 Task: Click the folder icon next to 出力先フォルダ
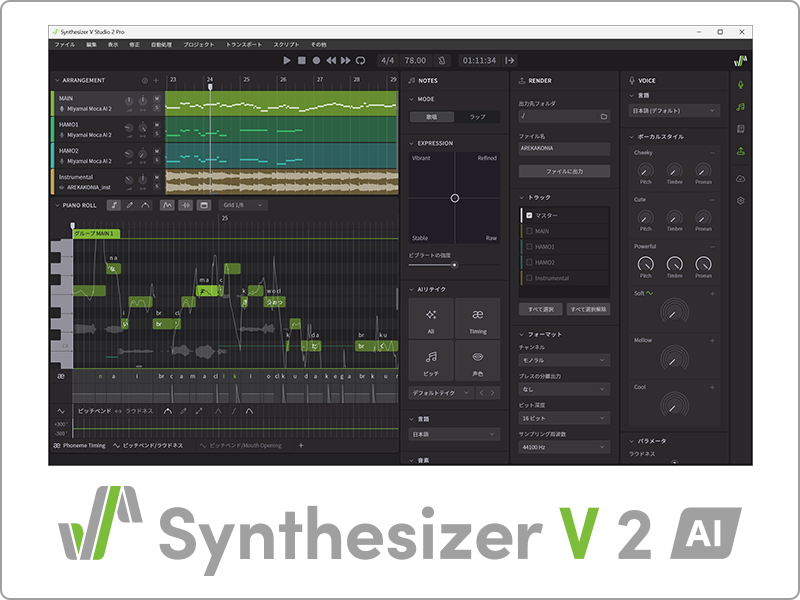pyautogui.click(x=604, y=116)
